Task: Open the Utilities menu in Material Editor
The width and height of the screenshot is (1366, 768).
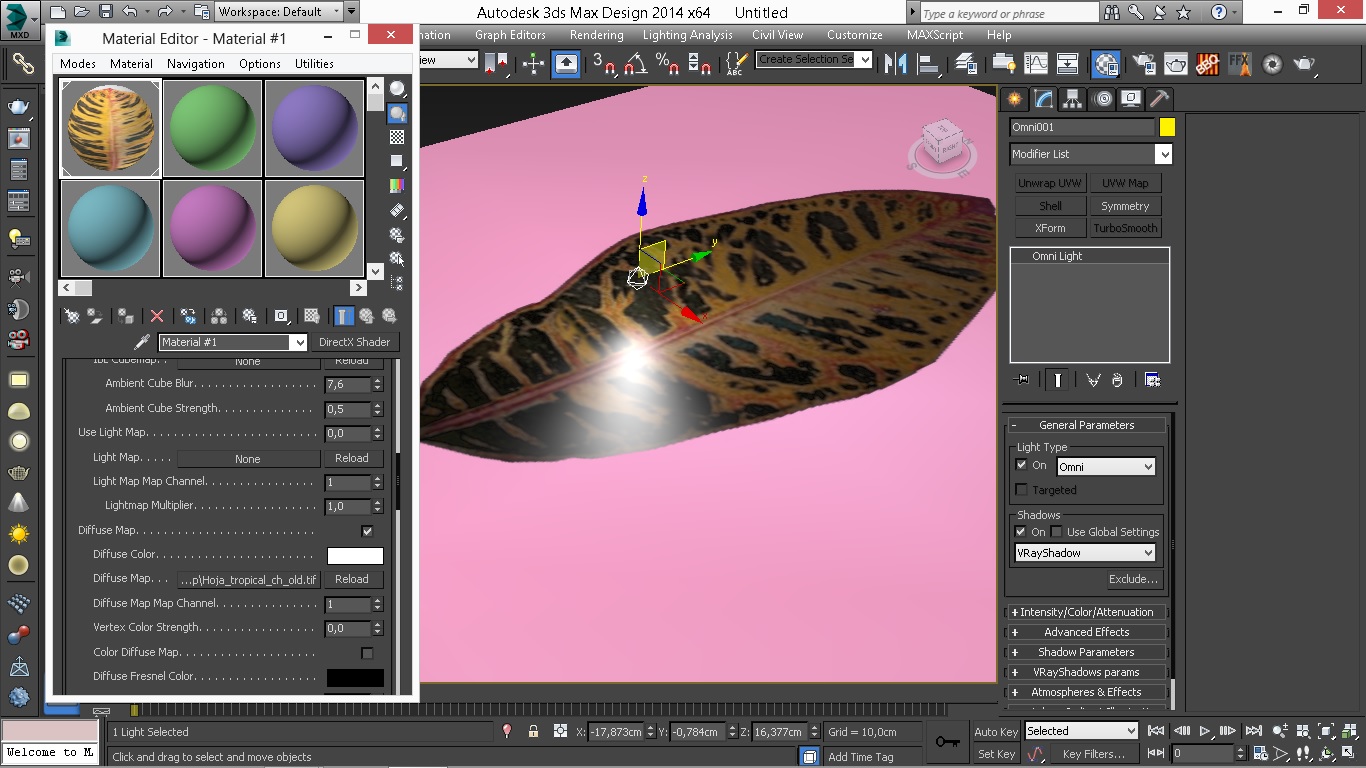Action: click(x=314, y=64)
